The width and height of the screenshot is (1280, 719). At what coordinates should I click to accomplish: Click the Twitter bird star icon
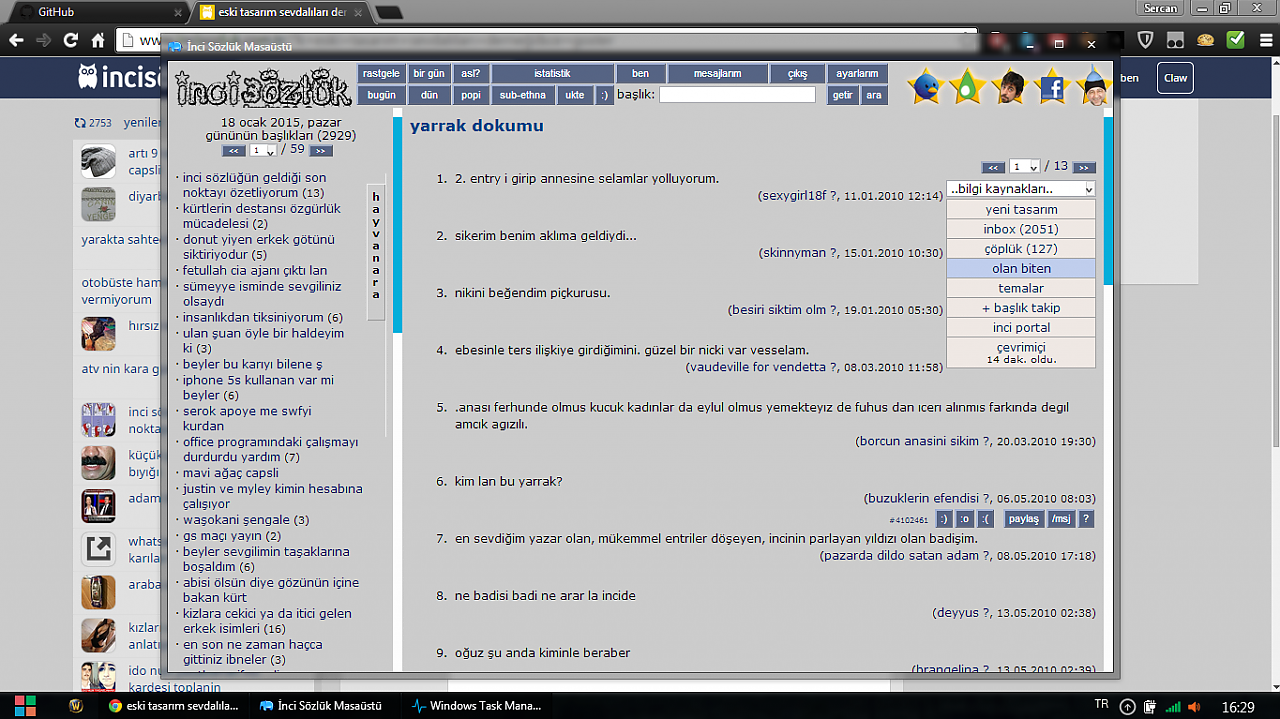[925, 87]
